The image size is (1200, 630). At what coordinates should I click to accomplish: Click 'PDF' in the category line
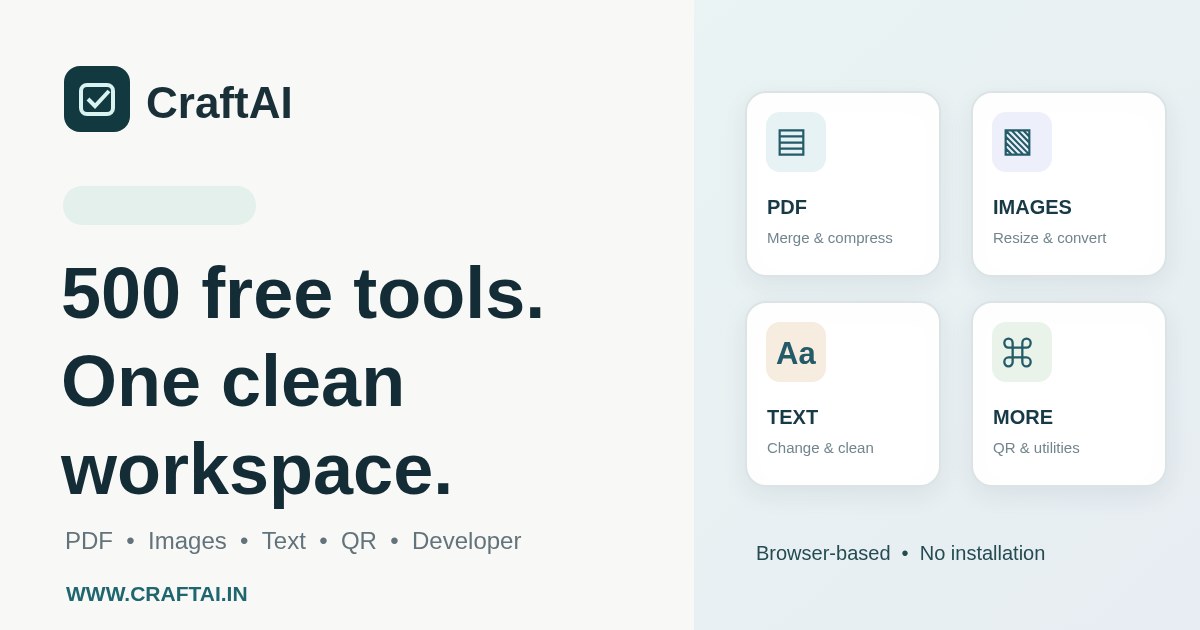pos(89,541)
